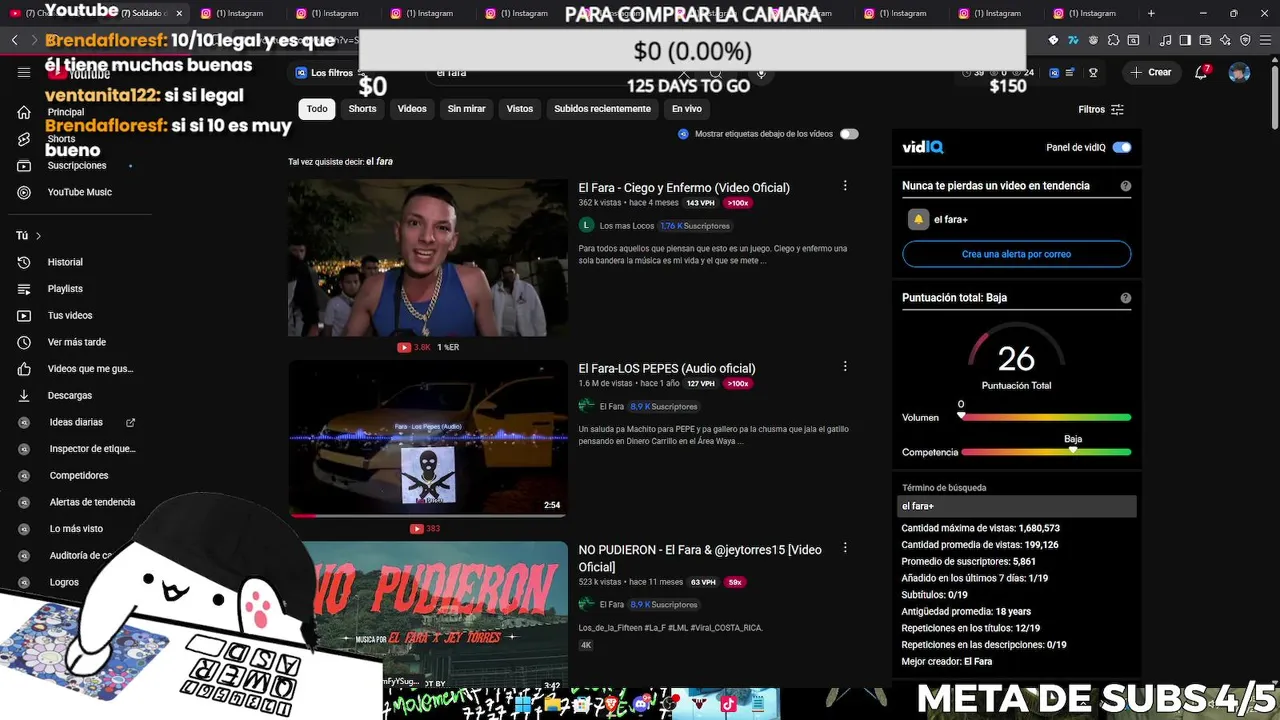This screenshot has width=1280, height=720.
Task: Open File Explorer in taskbar
Action: tap(553, 704)
